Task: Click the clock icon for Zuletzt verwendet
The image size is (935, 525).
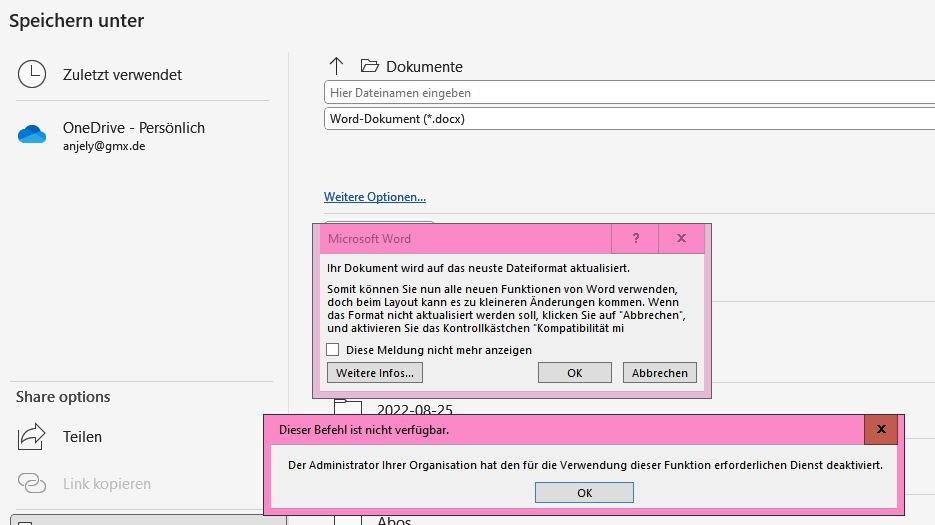Action: (32, 74)
